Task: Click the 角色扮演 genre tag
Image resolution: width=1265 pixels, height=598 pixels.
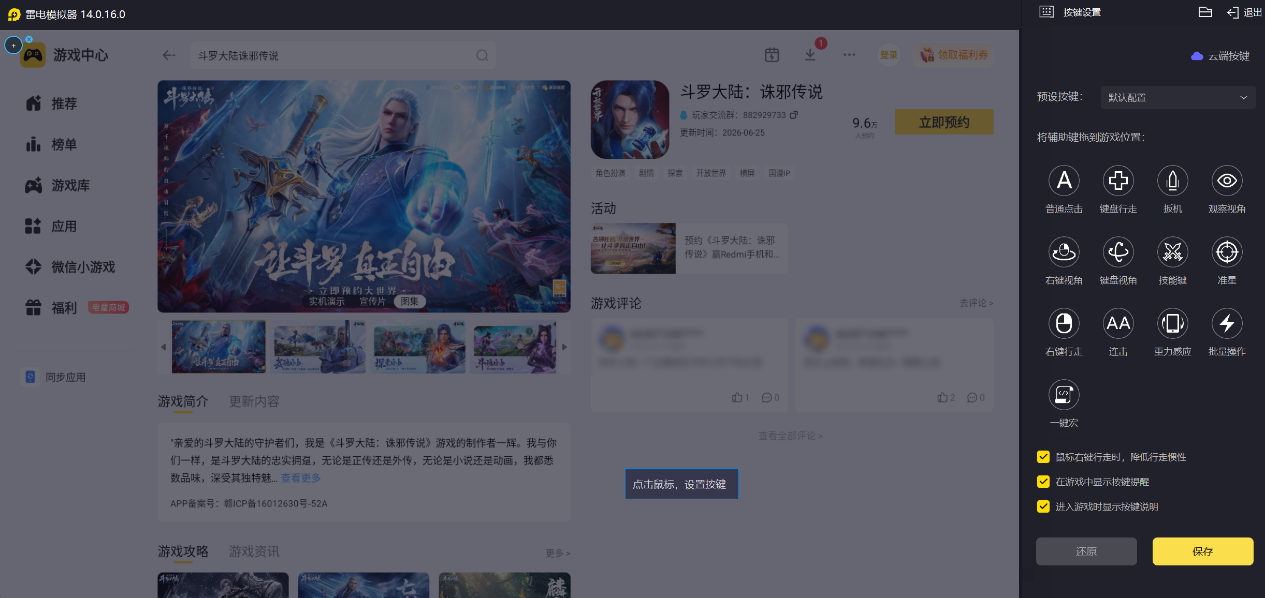Action: [x=610, y=173]
